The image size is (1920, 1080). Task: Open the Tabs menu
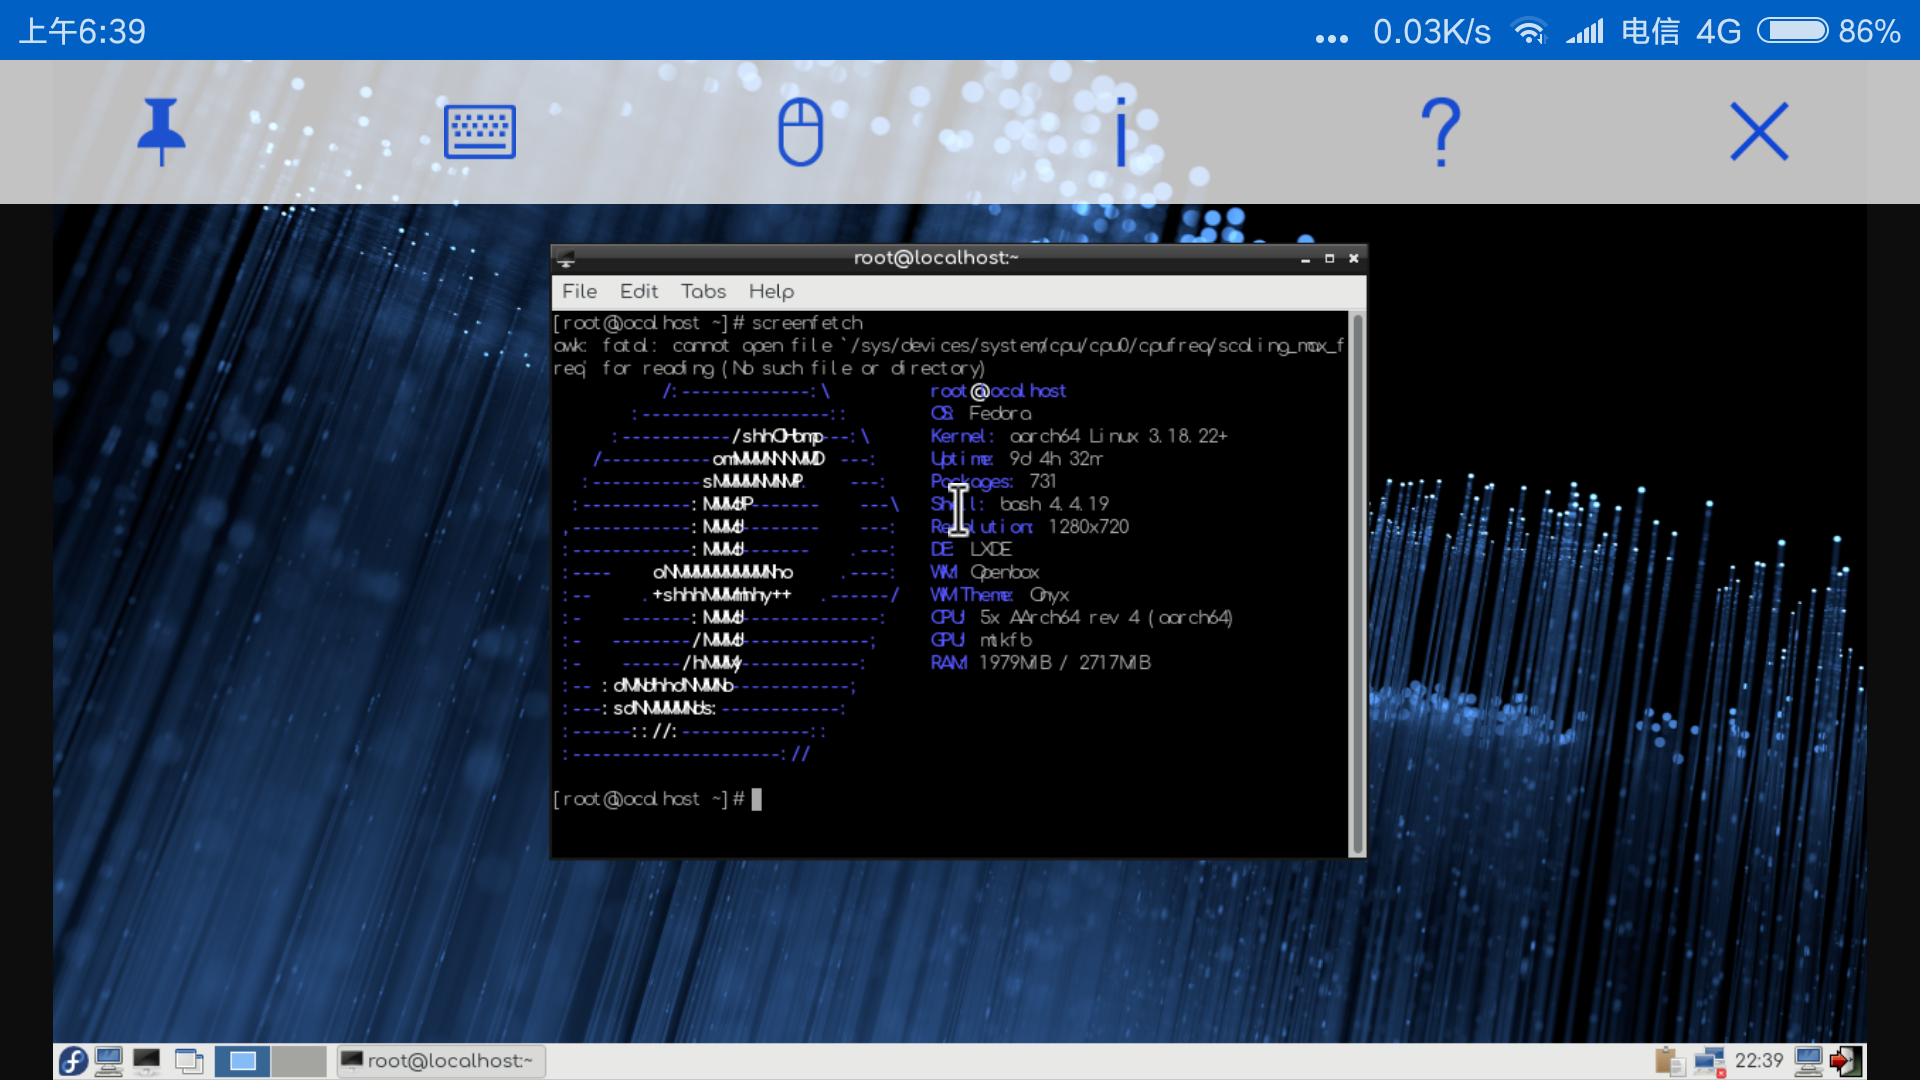[x=703, y=291]
